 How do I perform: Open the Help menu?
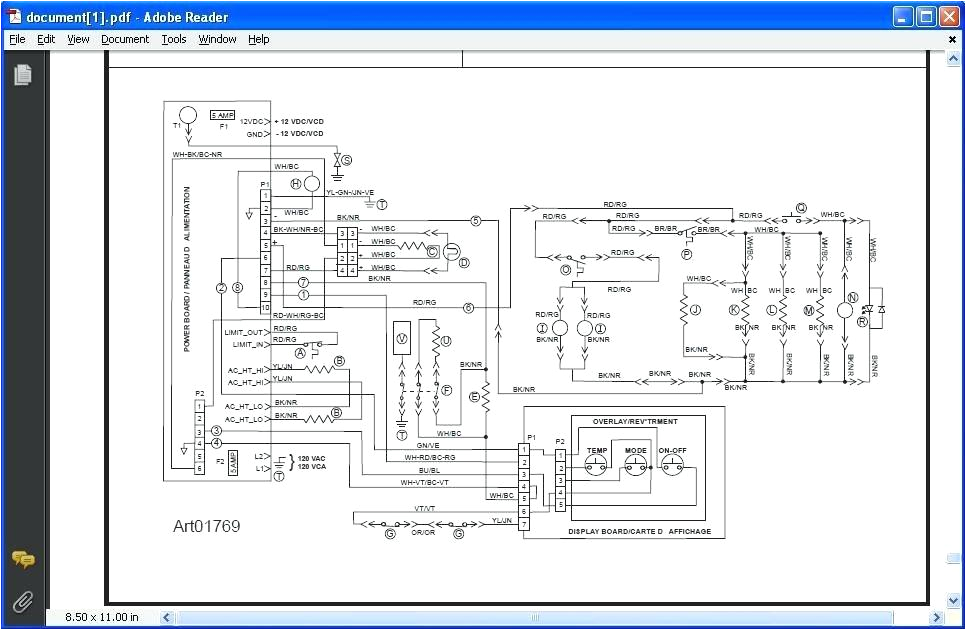[x=258, y=39]
